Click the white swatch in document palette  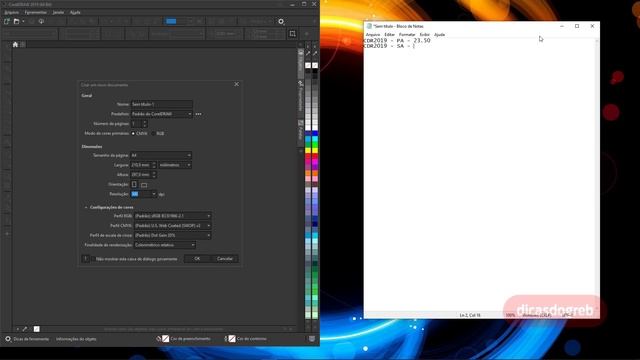[x=36, y=329]
